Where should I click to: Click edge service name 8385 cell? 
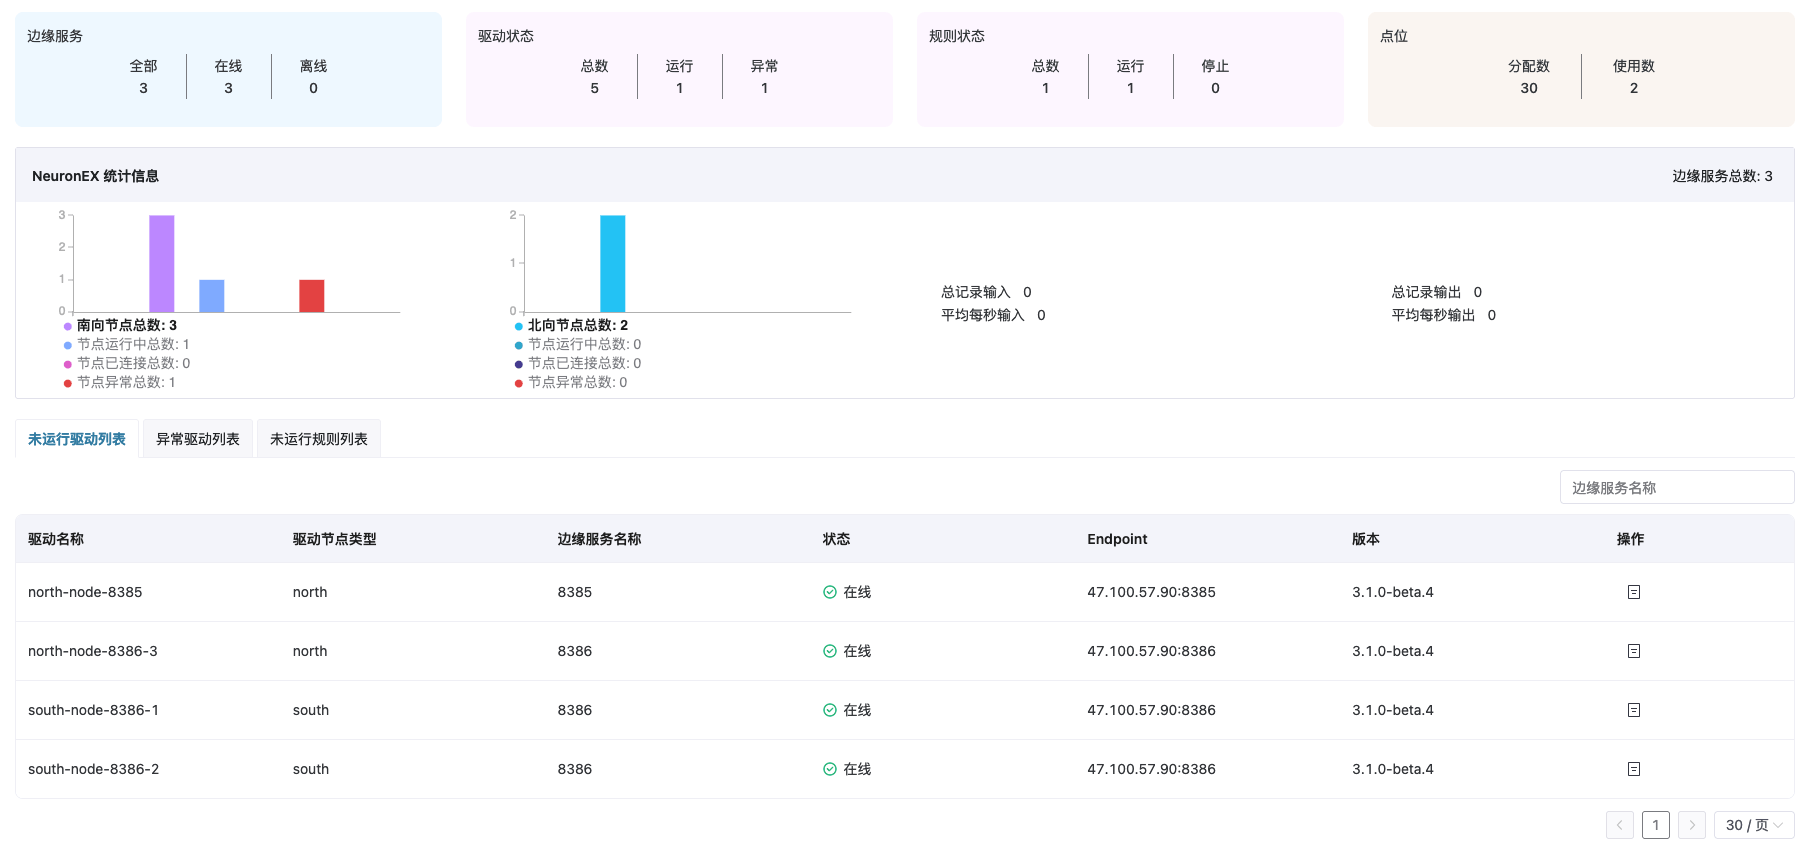click(x=575, y=592)
